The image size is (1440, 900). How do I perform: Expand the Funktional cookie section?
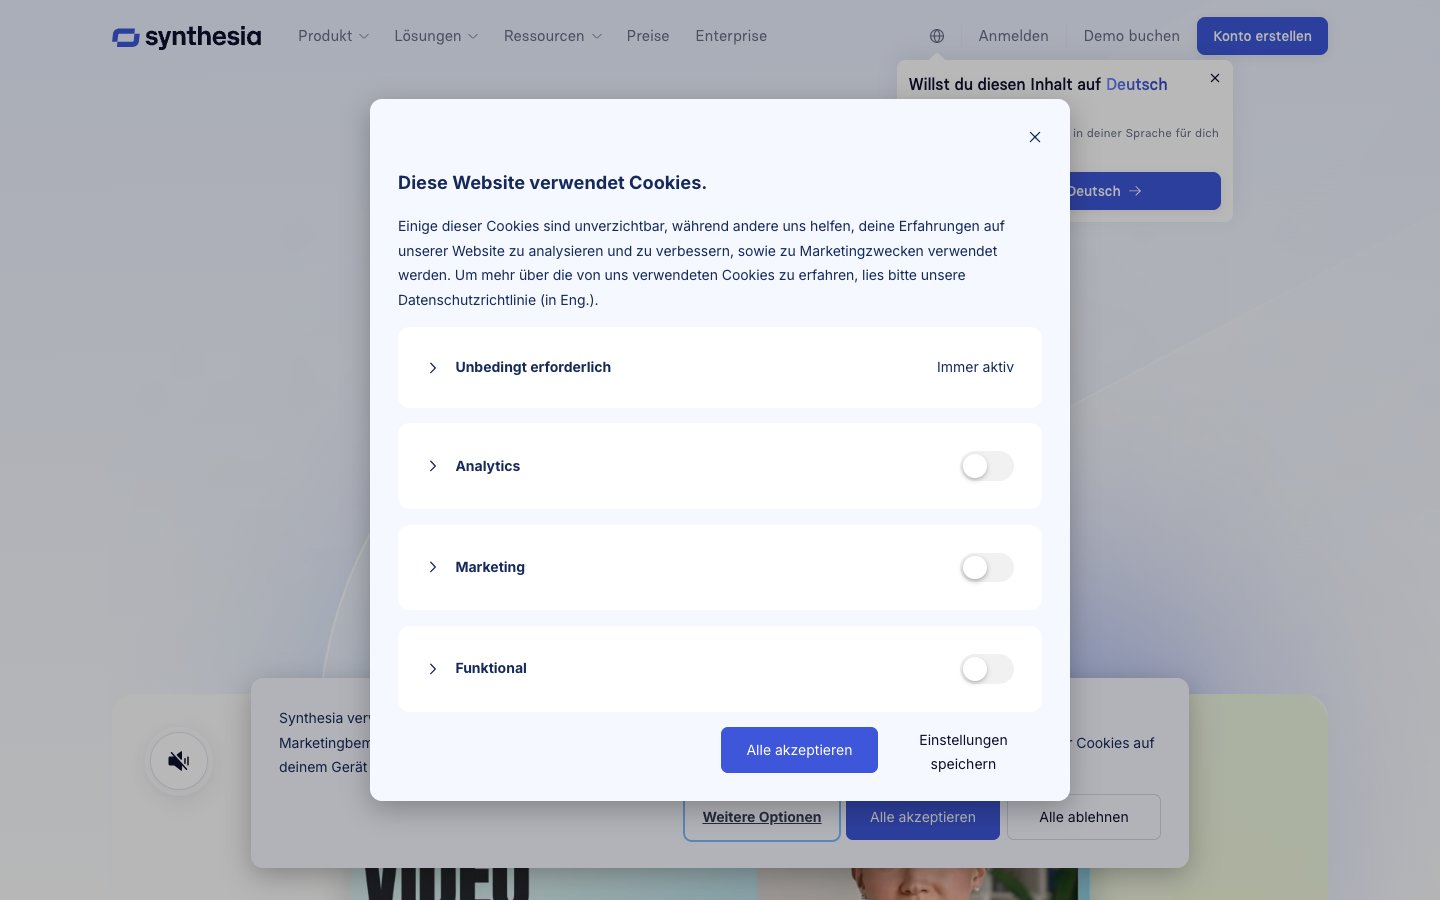[x=433, y=669]
